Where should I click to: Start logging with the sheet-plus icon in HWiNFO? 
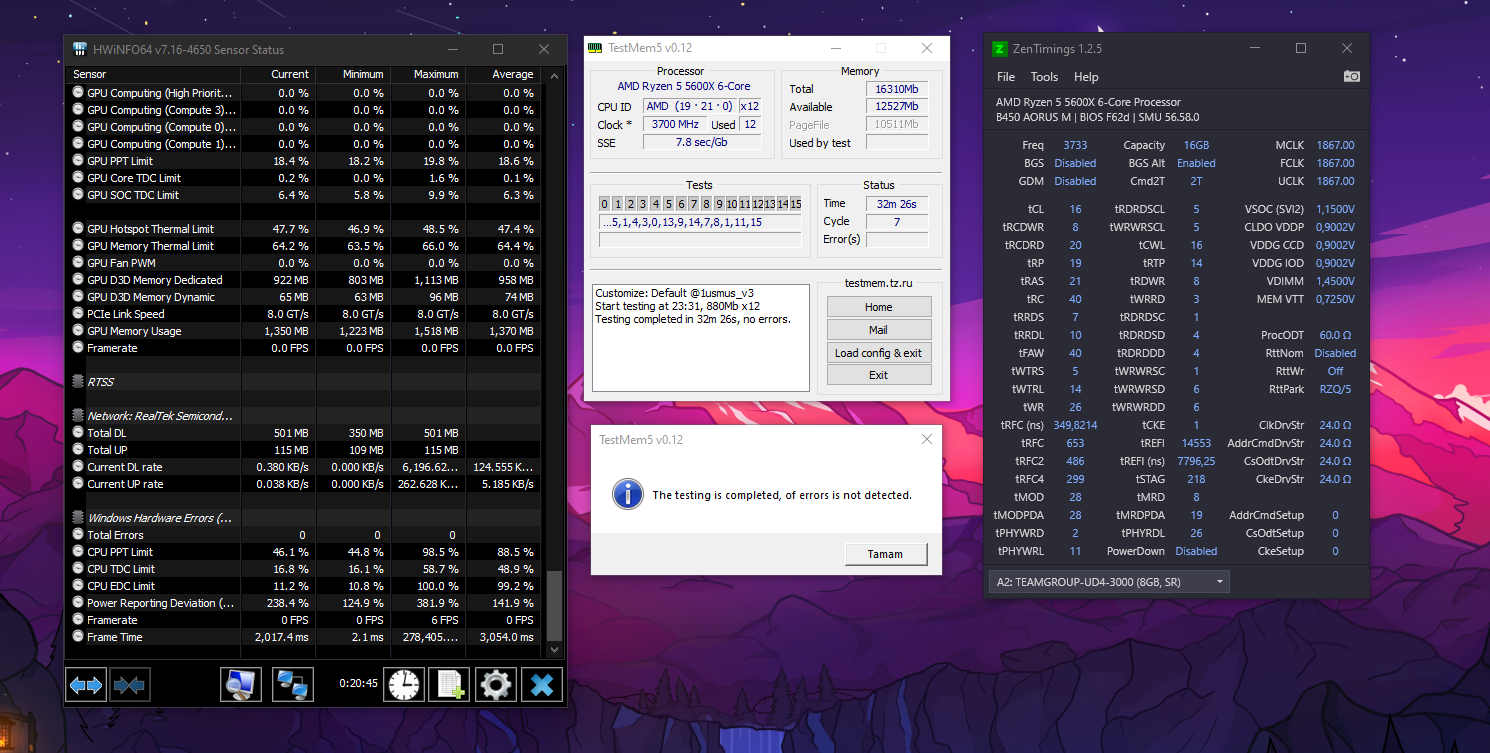[x=448, y=685]
